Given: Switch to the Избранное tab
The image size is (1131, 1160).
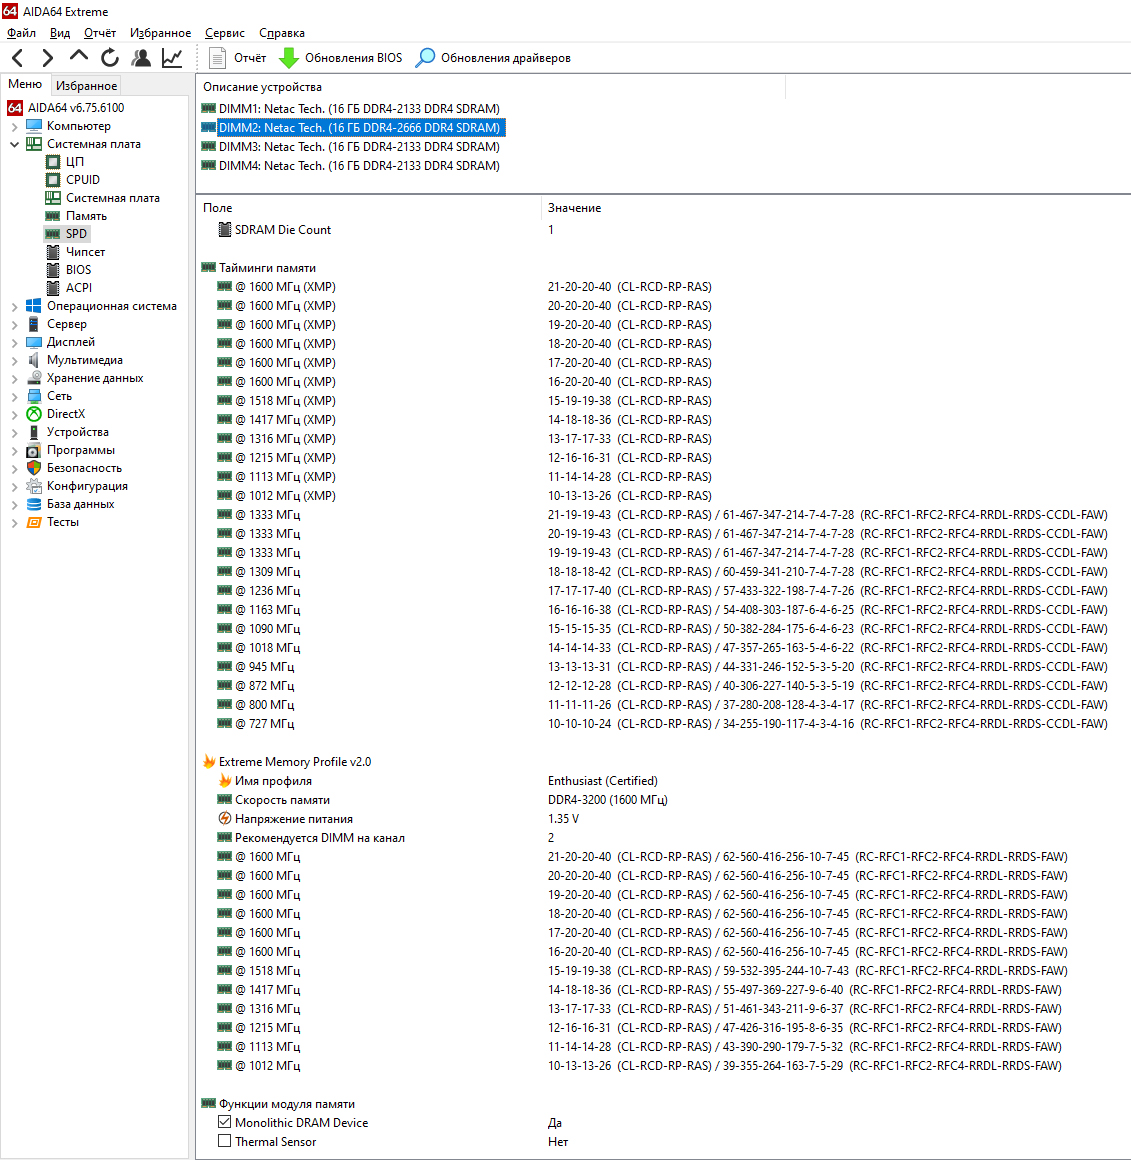Looking at the screenshot, I should (x=87, y=86).
